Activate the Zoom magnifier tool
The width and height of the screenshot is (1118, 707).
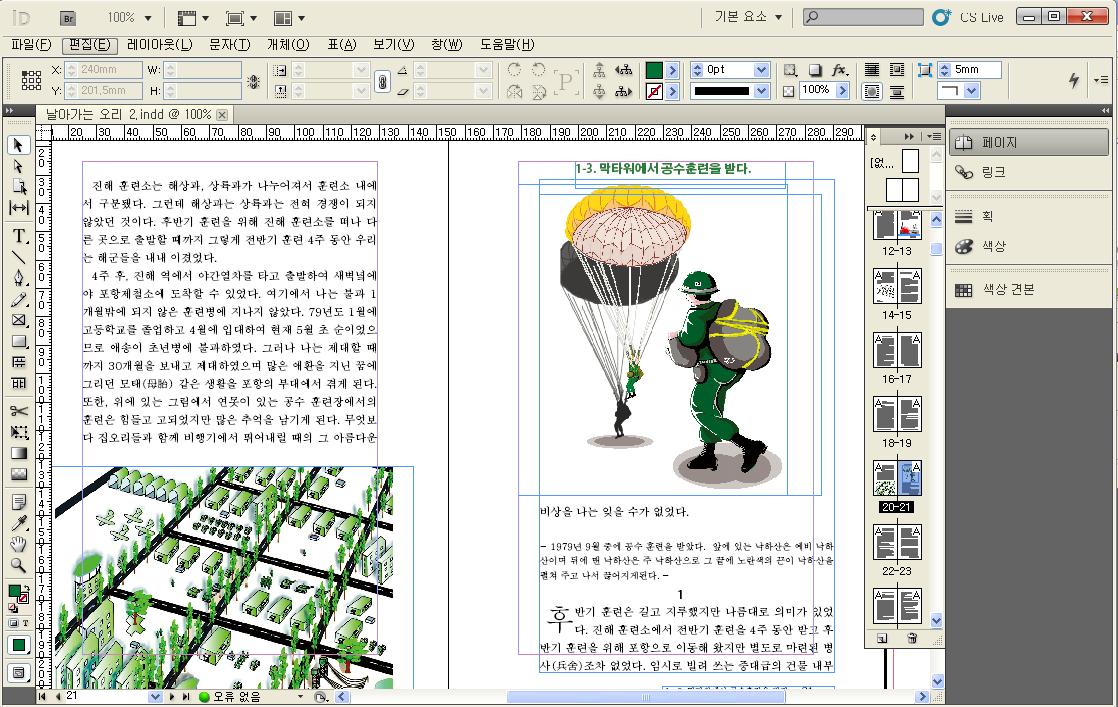(18, 565)
